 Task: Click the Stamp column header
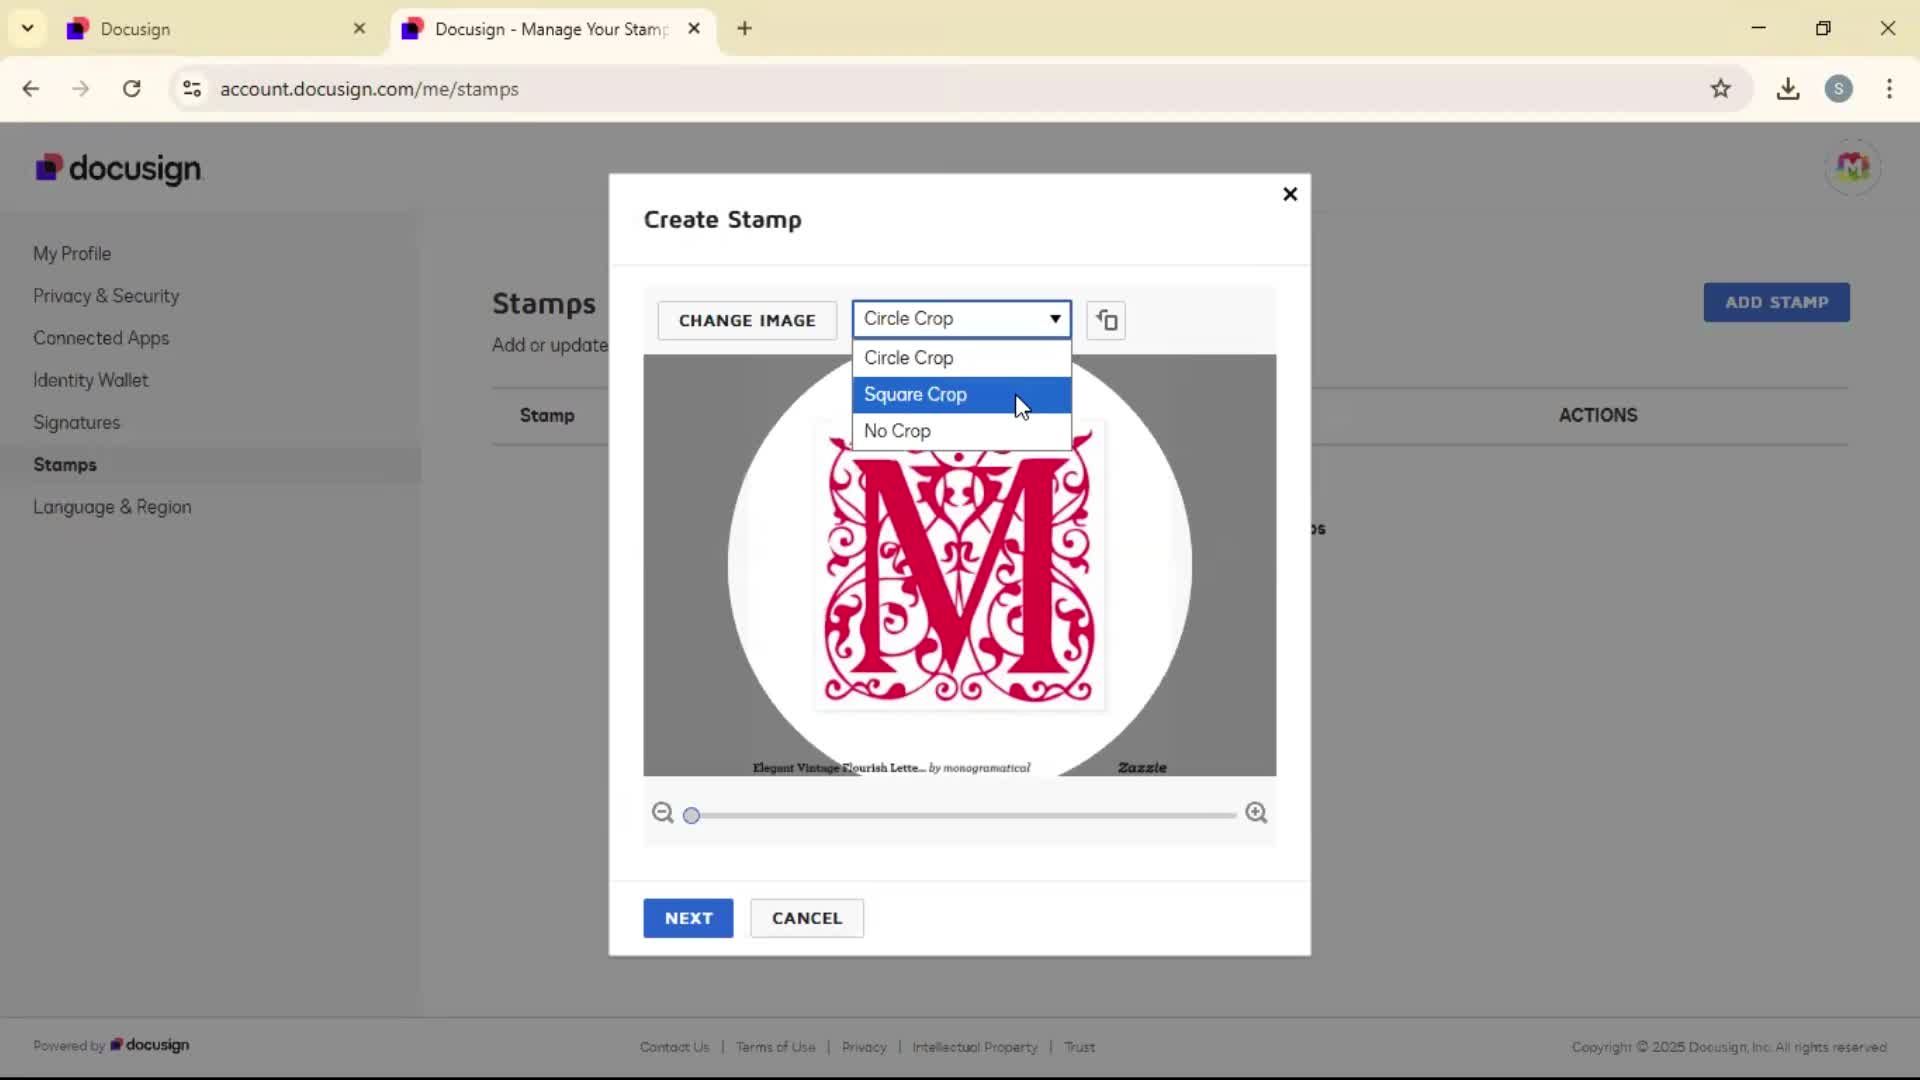tap(547, 415)
